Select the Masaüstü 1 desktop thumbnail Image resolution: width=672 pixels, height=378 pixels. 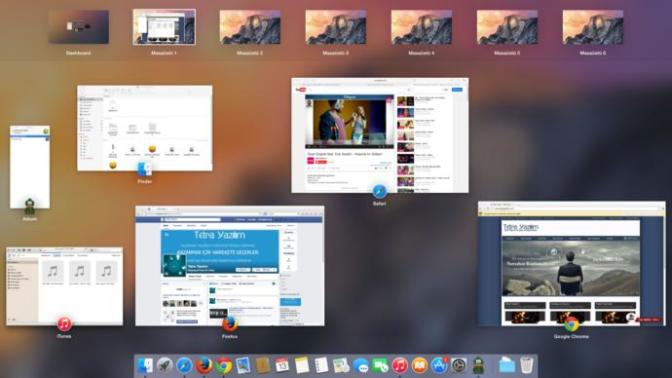164,27
